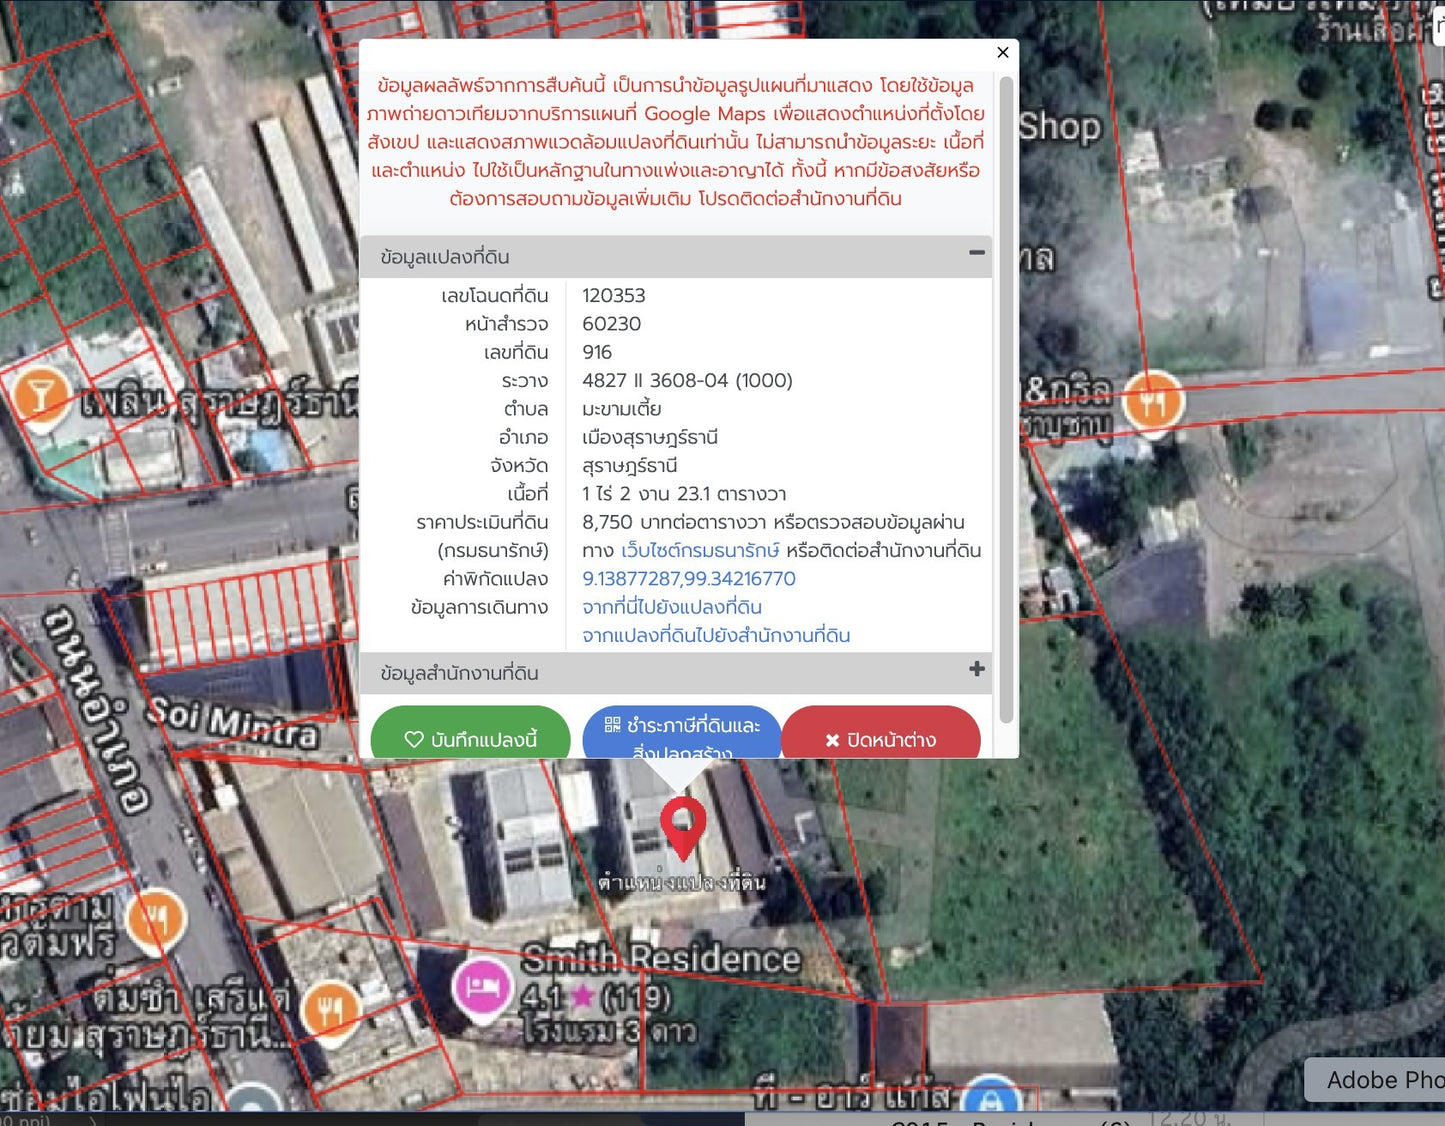Viewport: 1445px width, 1126px height.
Task: Click the heart icon on บันทึกแปลงนี้ button
Action: (x=416, y=739)
